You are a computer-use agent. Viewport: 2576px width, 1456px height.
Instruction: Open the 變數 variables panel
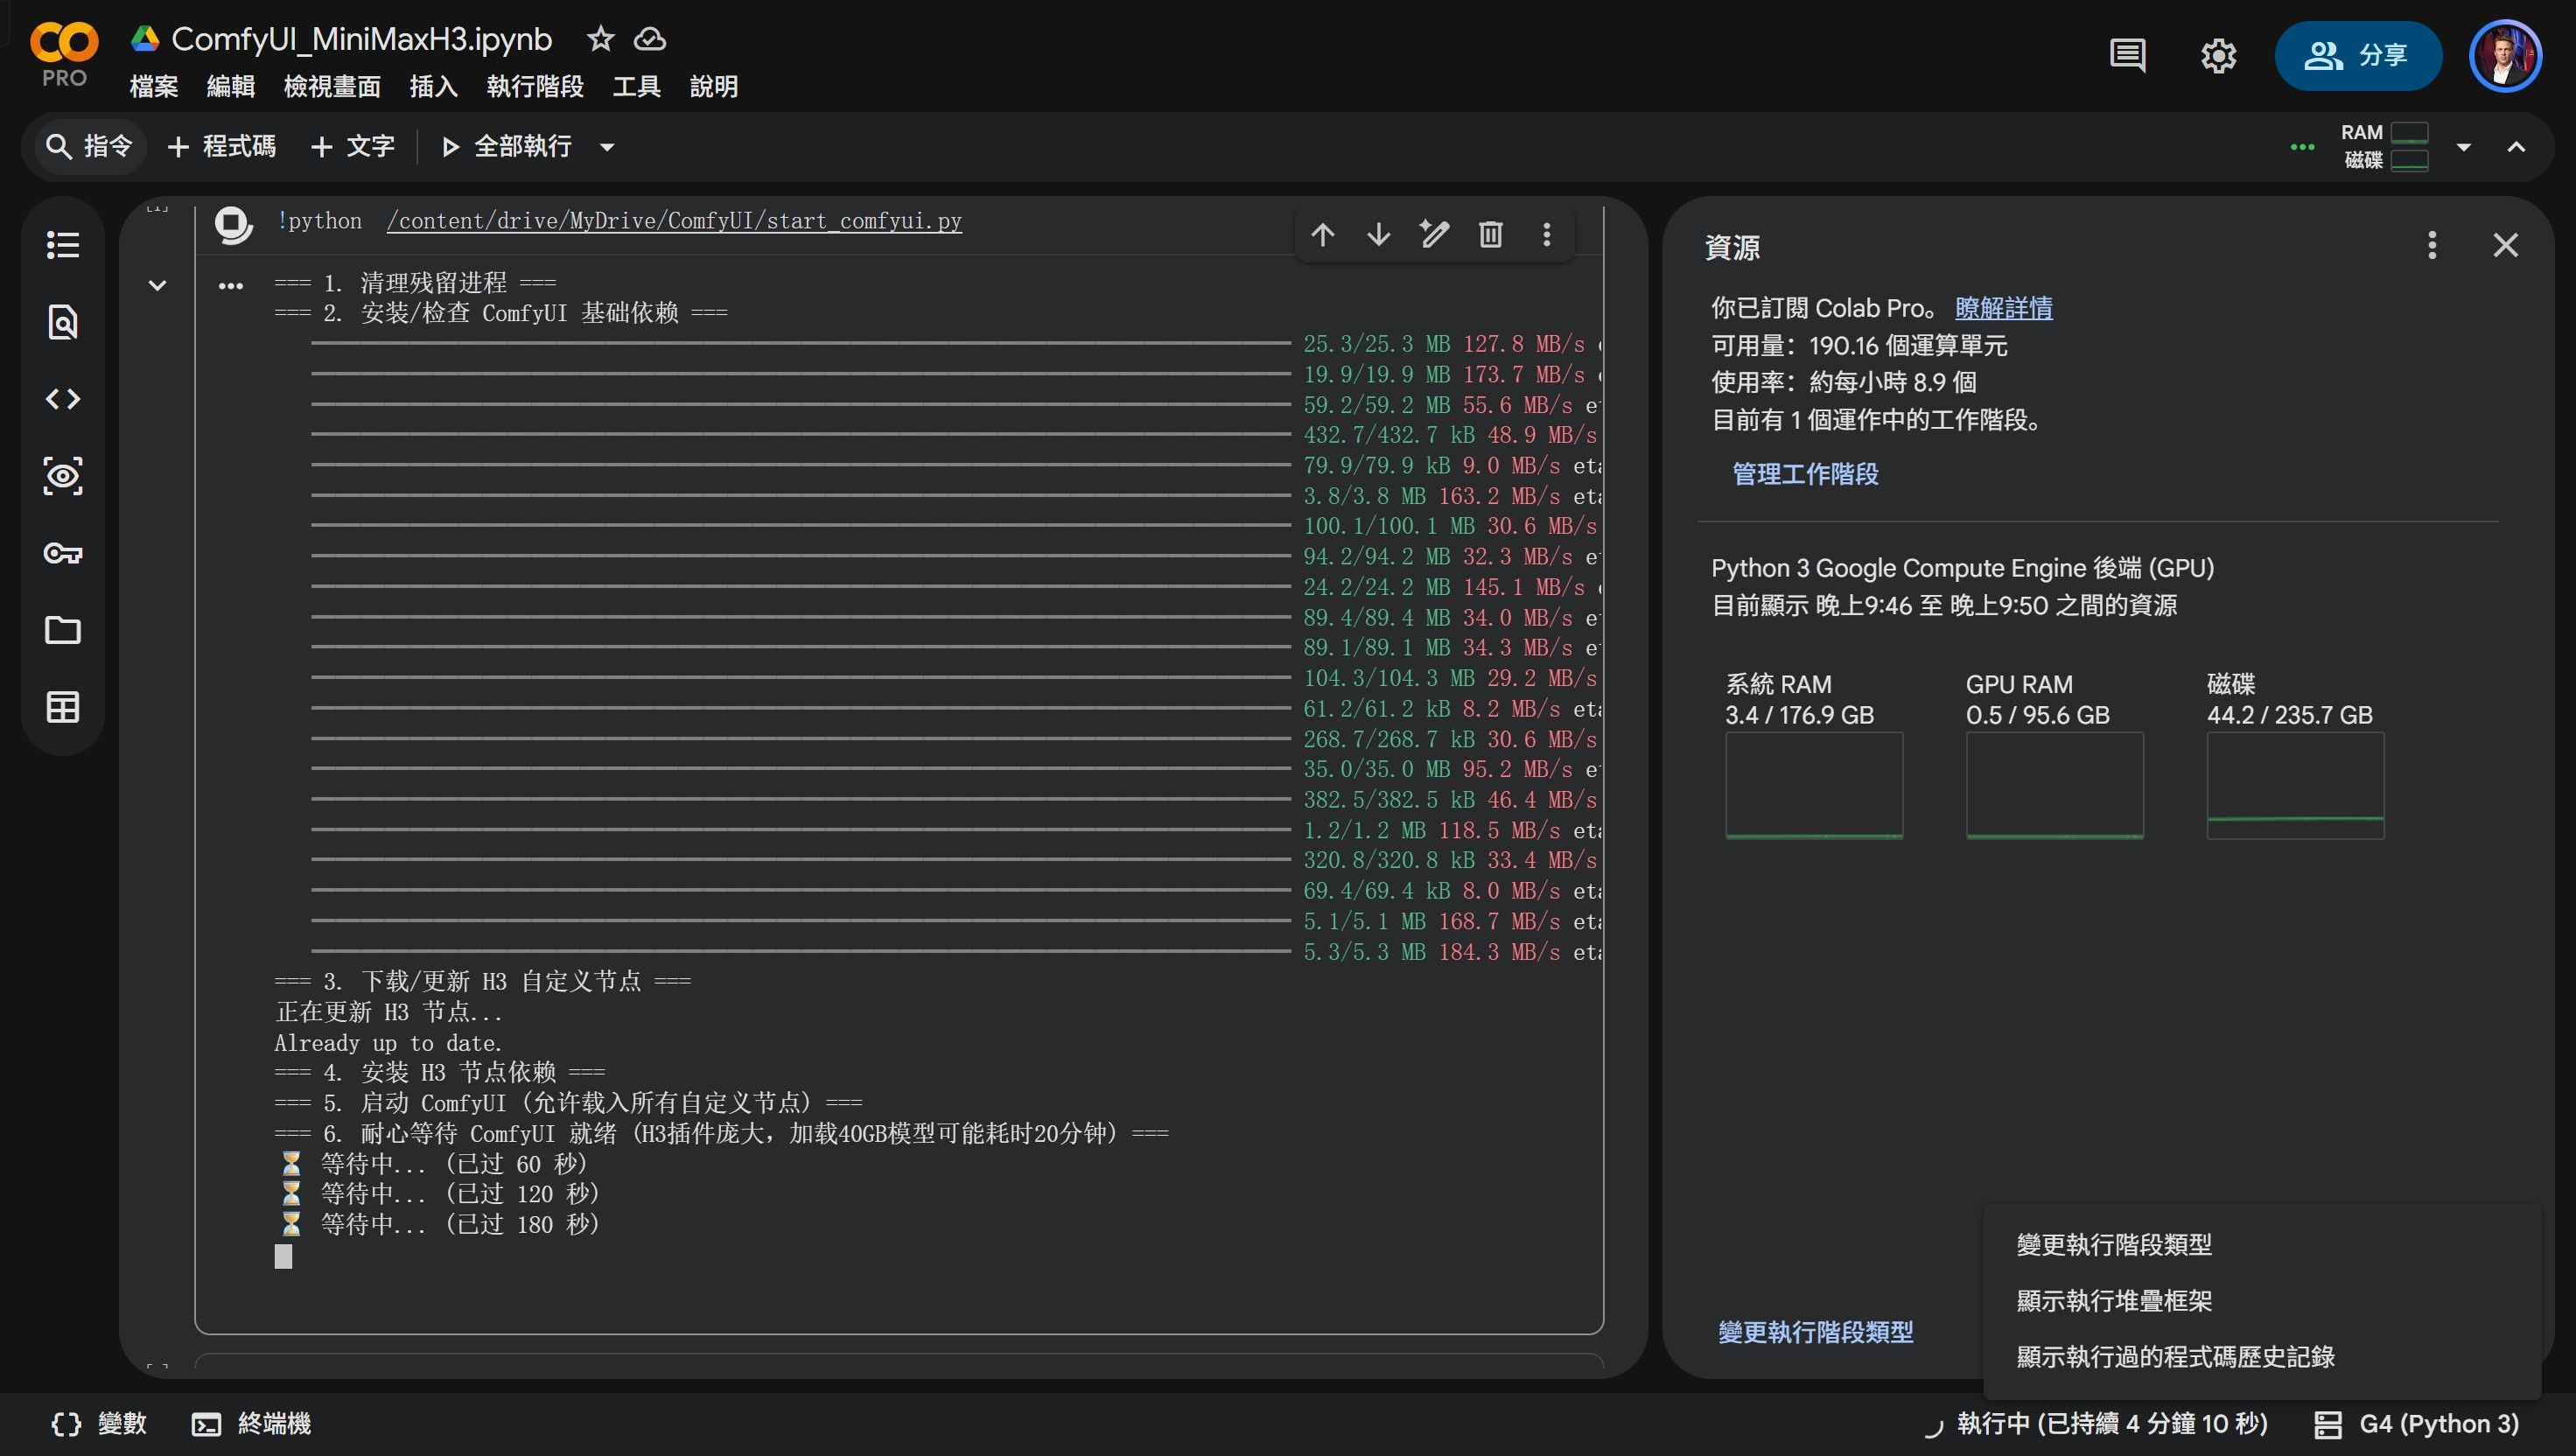(x=98, y=1423)
